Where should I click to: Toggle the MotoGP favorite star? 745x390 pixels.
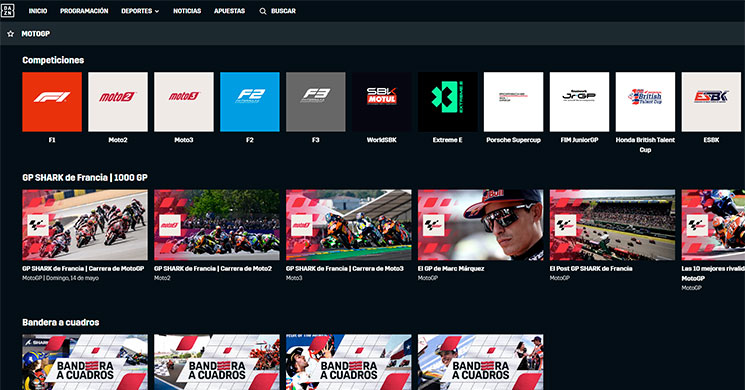[10, 34]
